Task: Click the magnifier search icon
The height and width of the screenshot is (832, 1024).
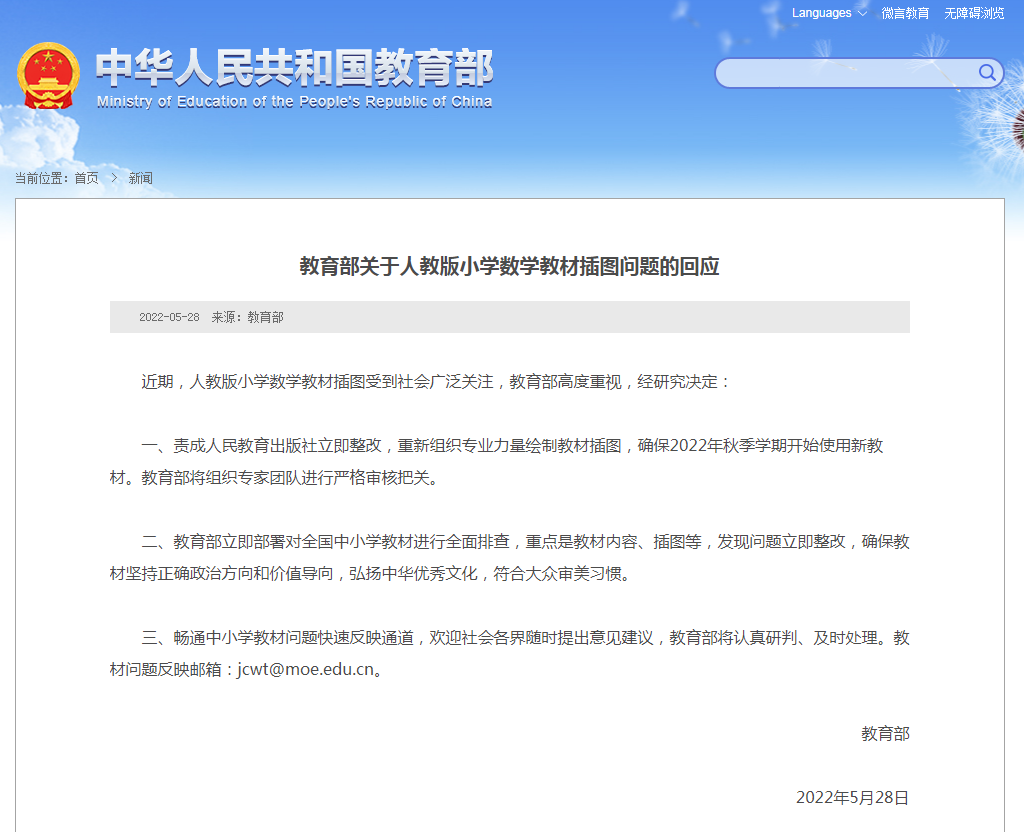Action: [x=987, y=72]
